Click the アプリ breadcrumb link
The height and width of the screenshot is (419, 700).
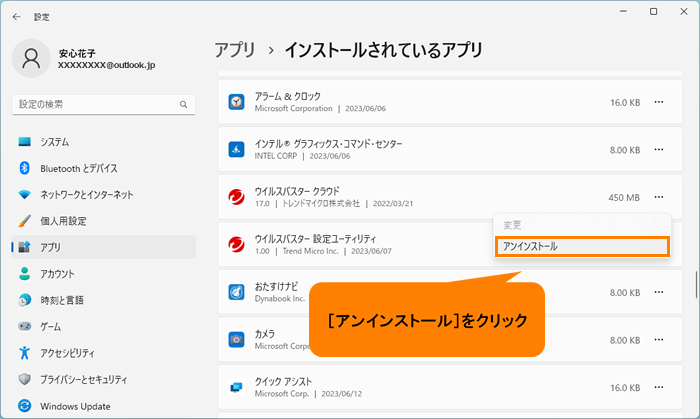click(235, 50)
